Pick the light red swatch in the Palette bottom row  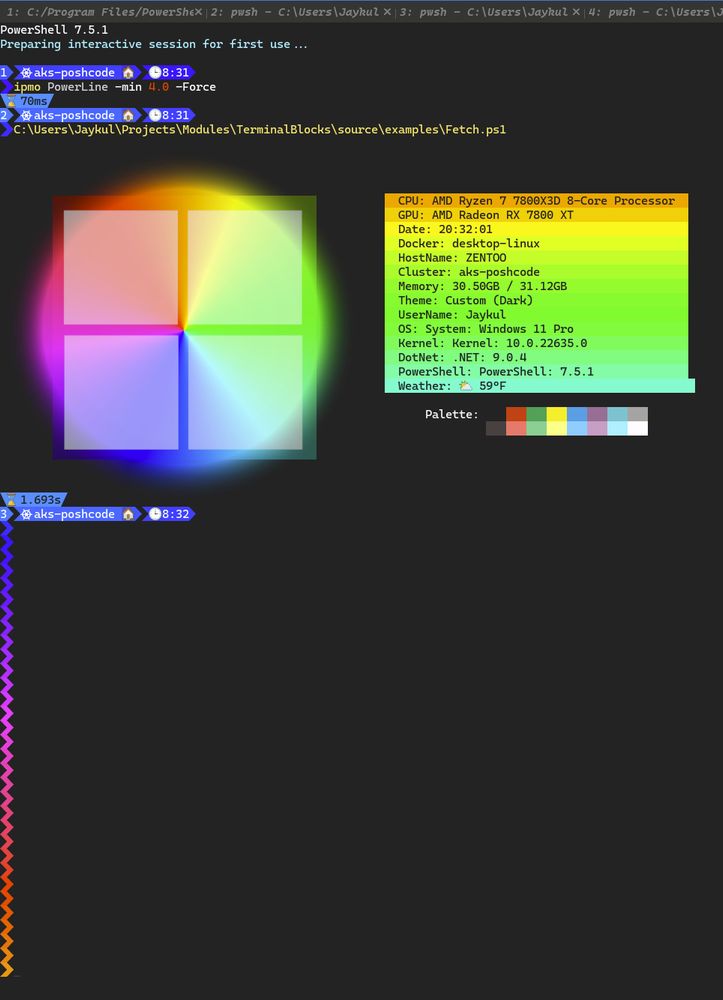(516, 429)
